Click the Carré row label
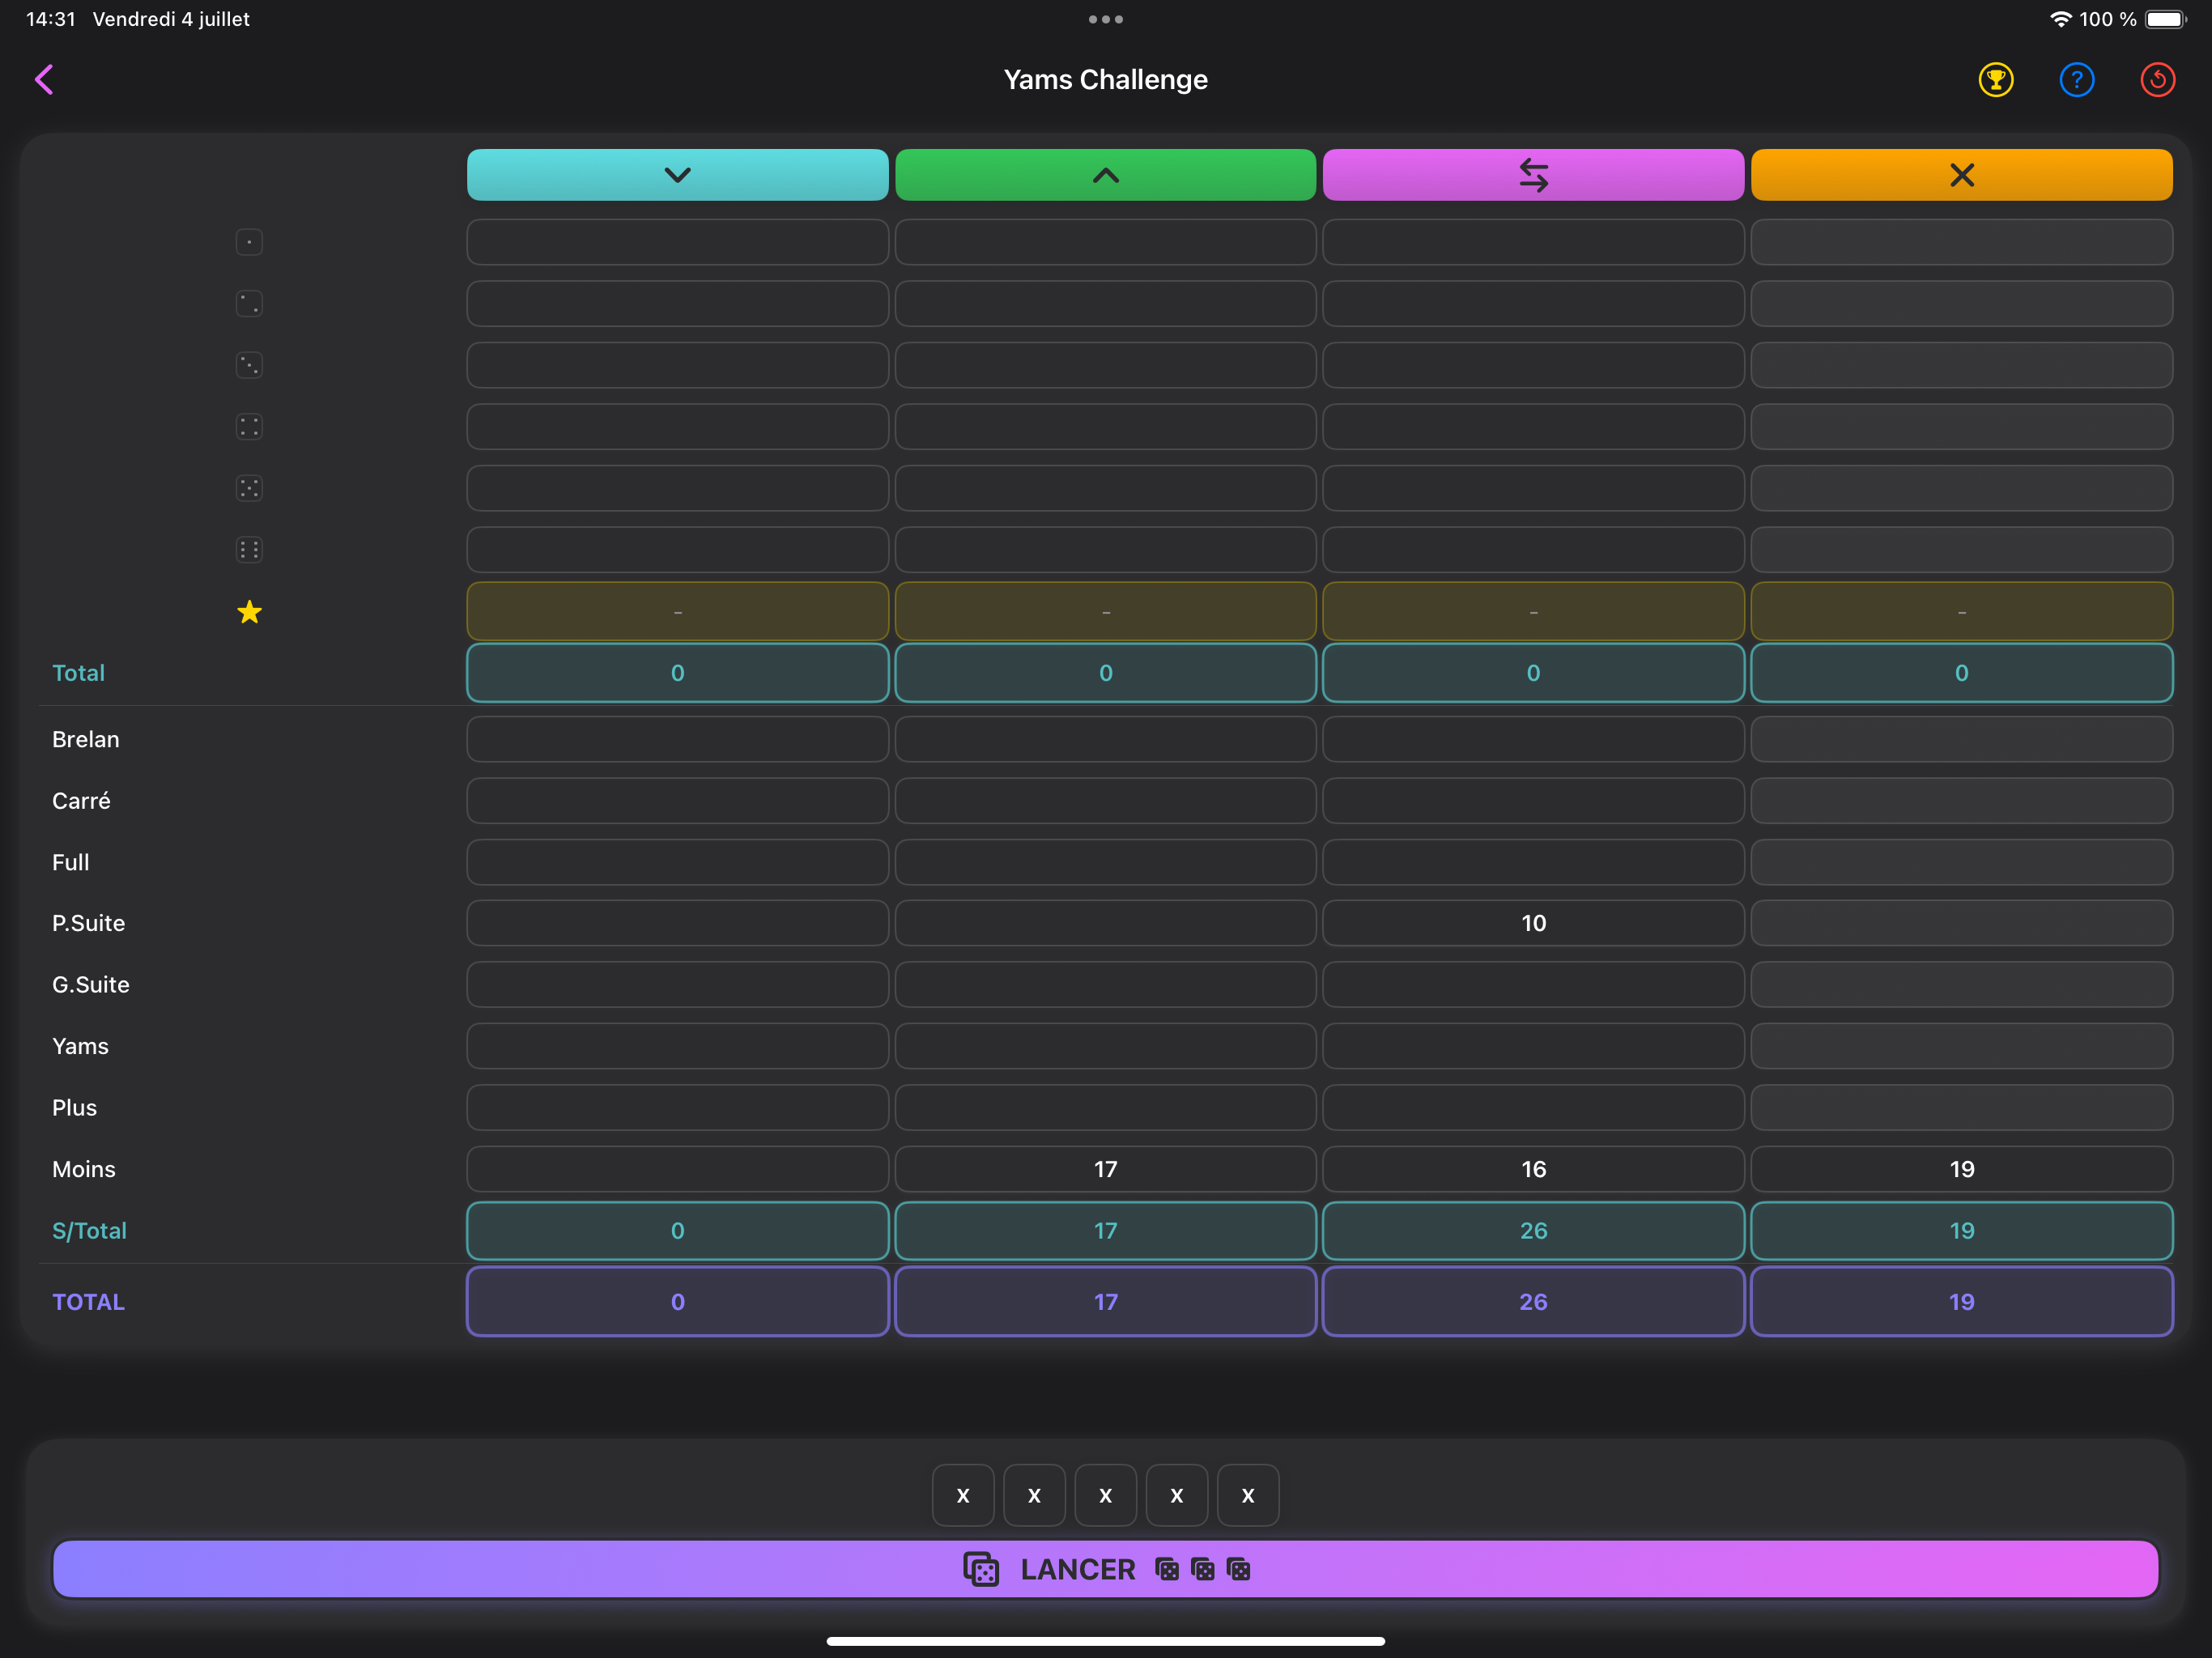This screenshot has height=1658, width=2212. pos(81,800)
